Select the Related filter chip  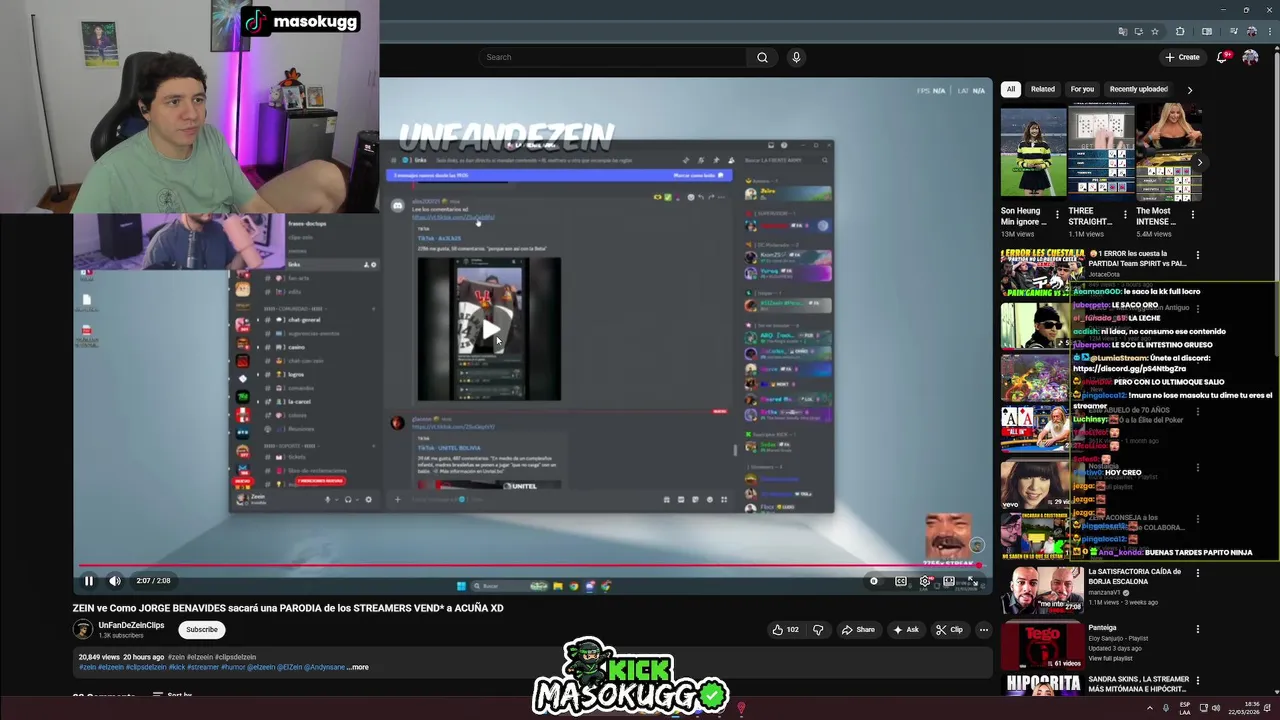1043,89
